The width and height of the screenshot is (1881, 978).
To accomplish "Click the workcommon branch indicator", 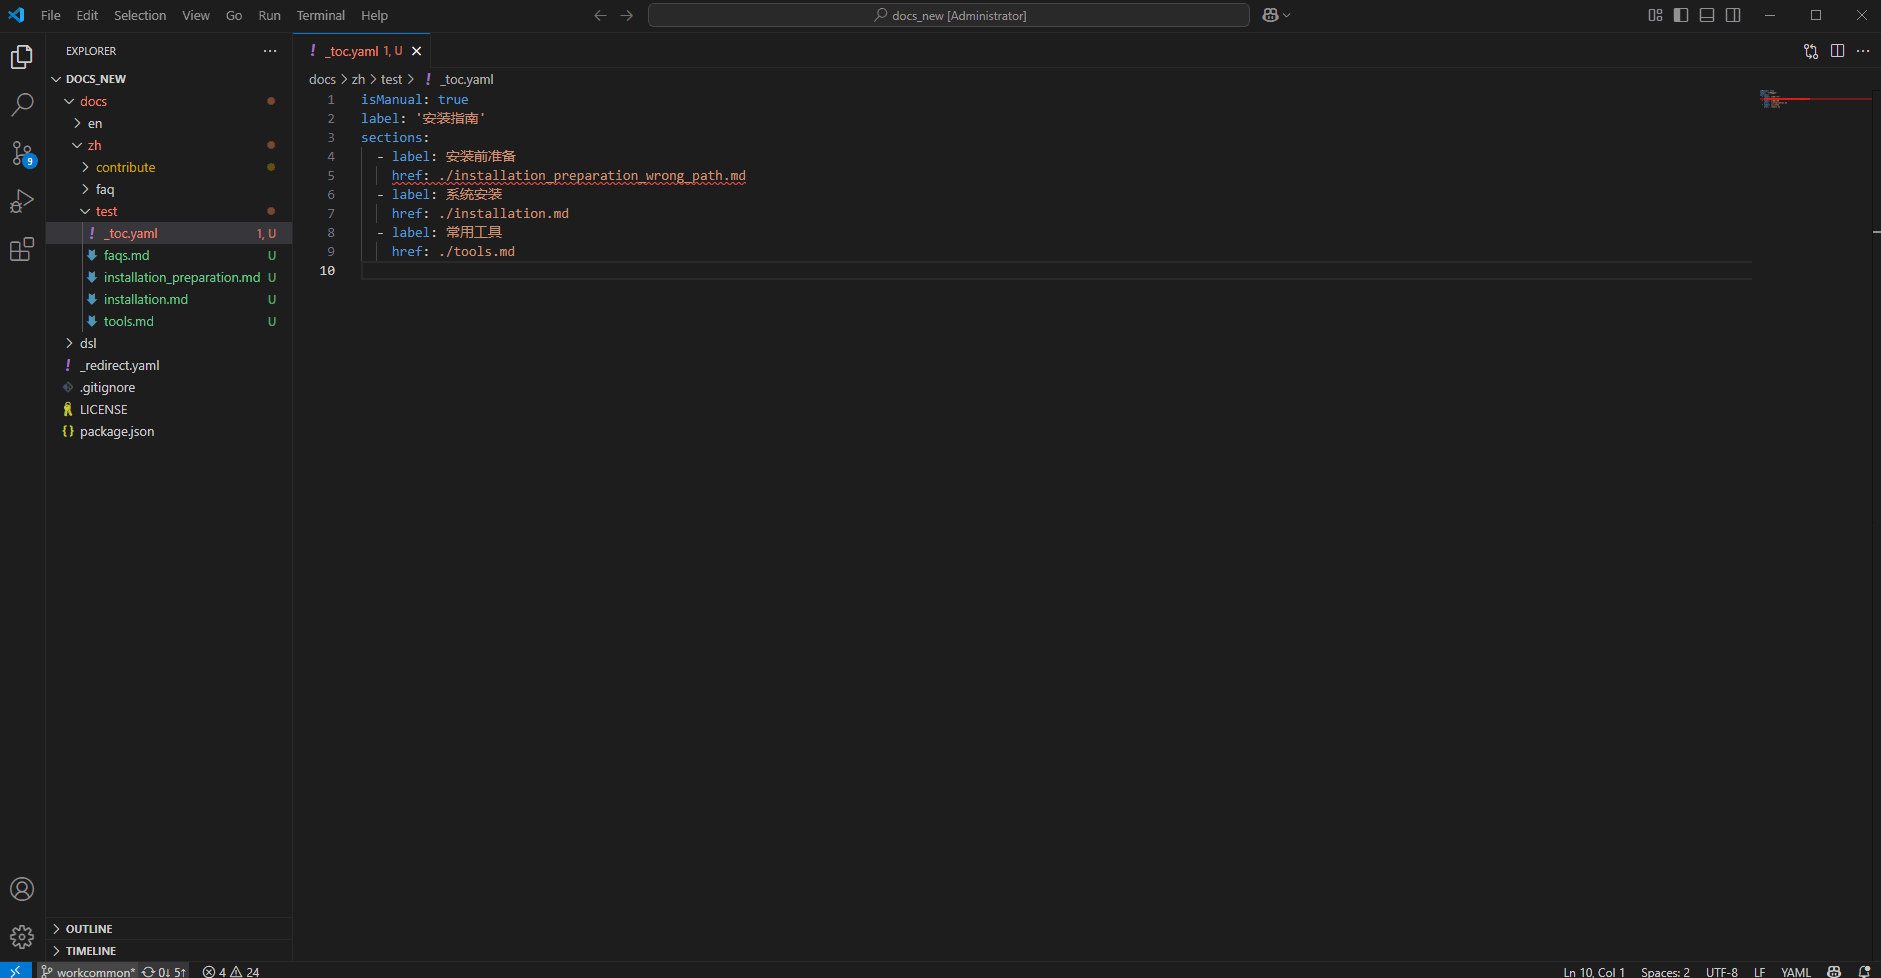I will tap(88, 971).
